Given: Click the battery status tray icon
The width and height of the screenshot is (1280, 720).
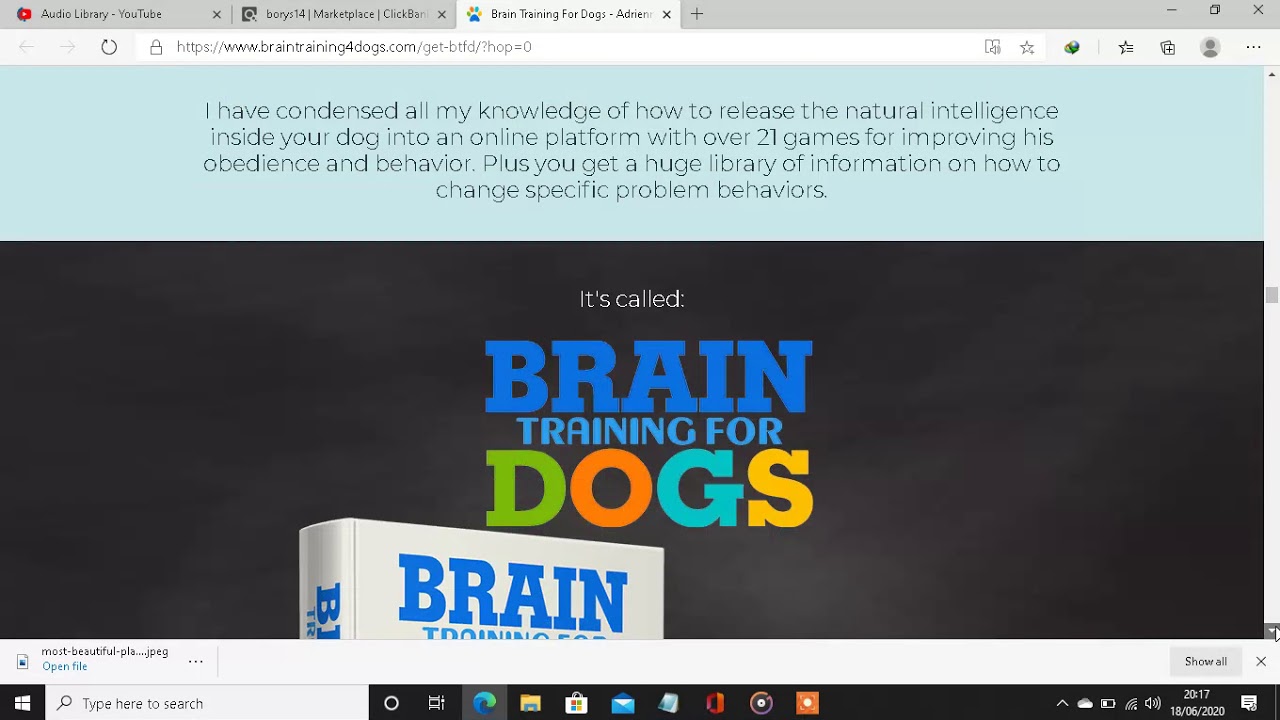Looking at the screenshot, I should point(1108,703).
